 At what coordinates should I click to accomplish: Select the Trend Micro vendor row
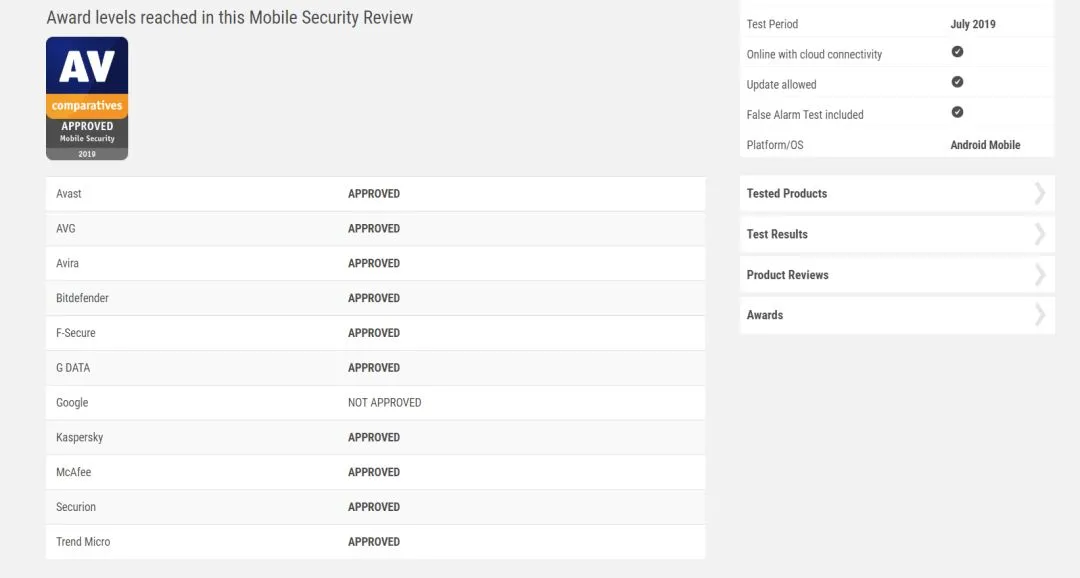[83, 542]
